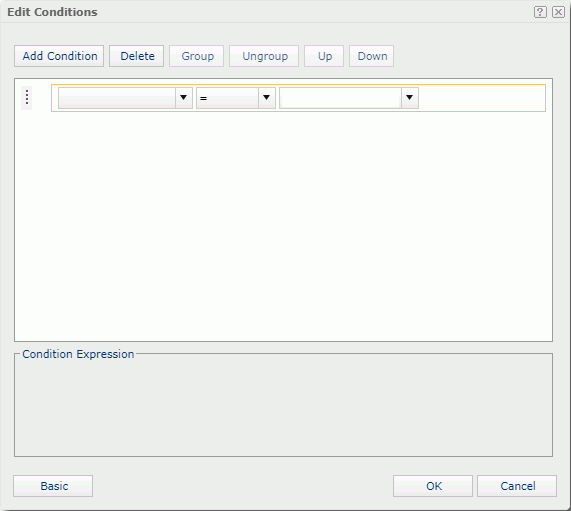This screenshot has width=571, height=511.
Task: Click the dotted condition row handle
Action: click(27, 98)
